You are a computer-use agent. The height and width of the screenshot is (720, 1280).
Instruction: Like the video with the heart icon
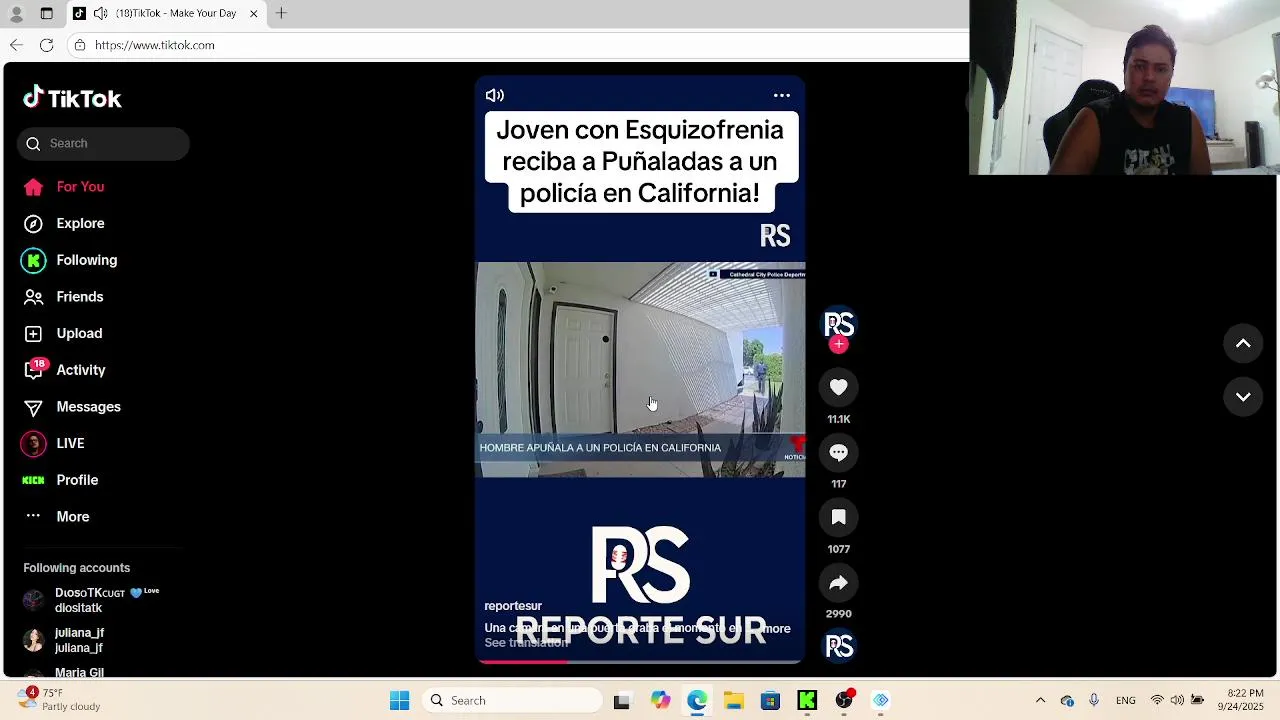pyautogui.click(x=839, y=388)
